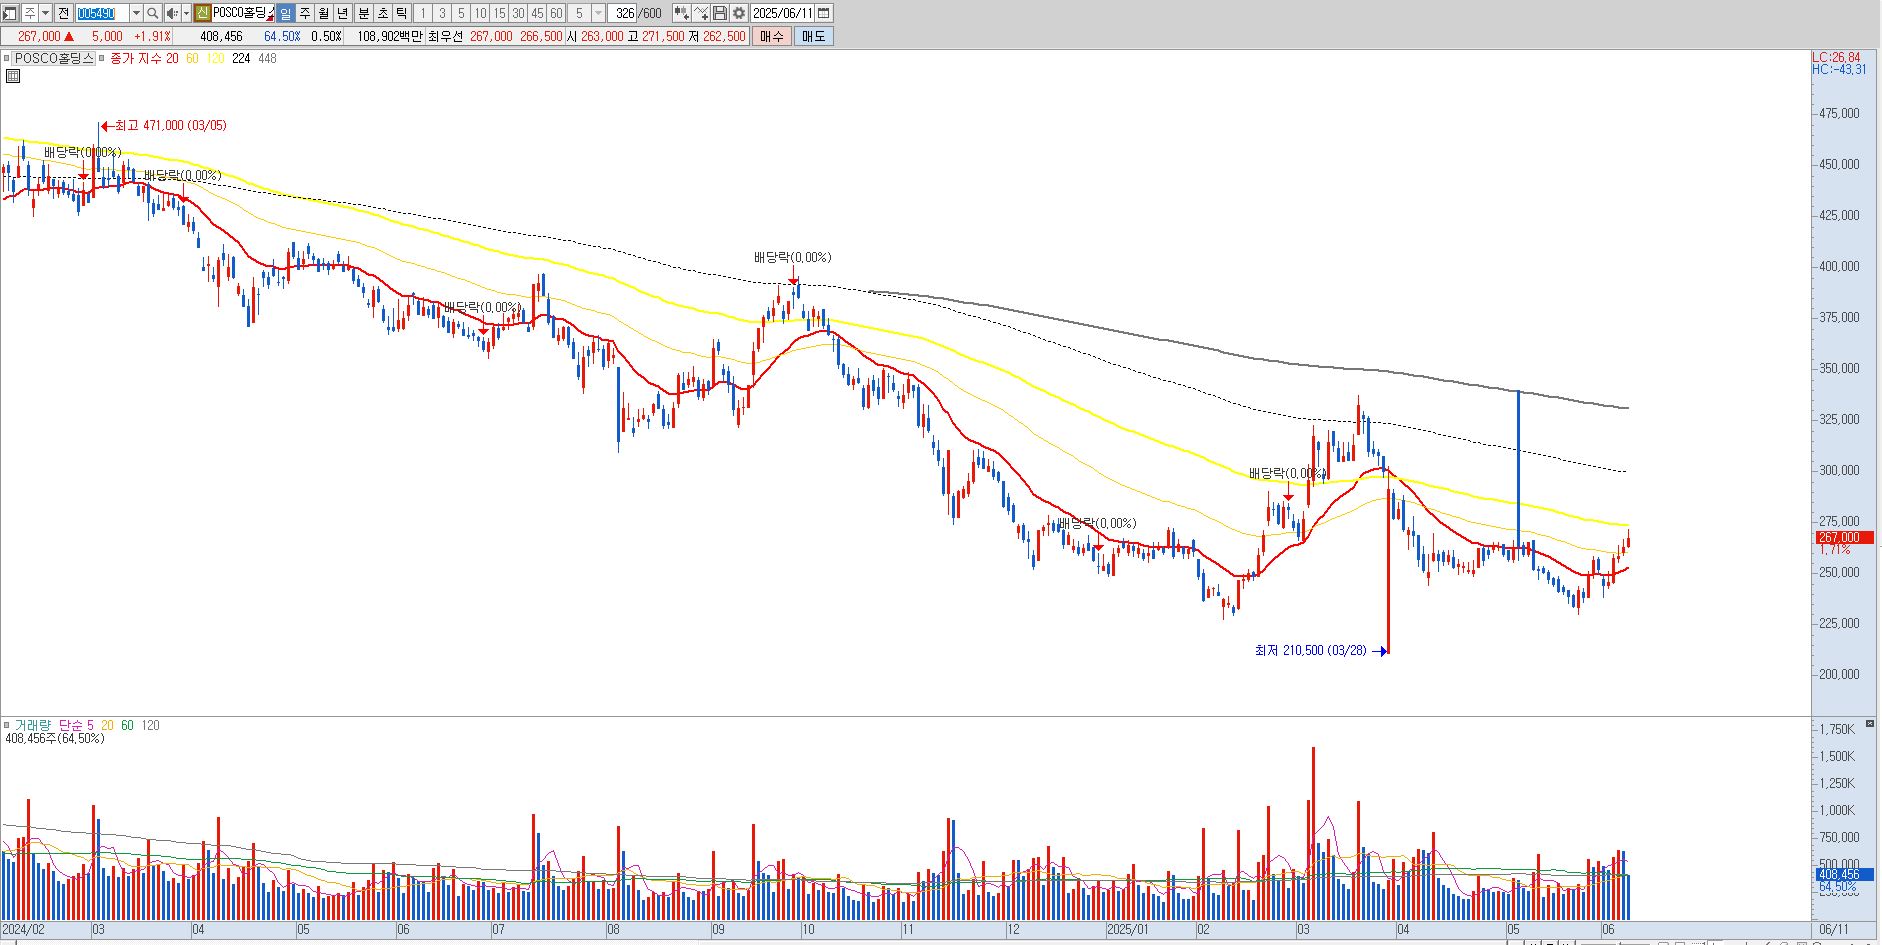Select the 10 interval preset

click(x=480, y=13)
